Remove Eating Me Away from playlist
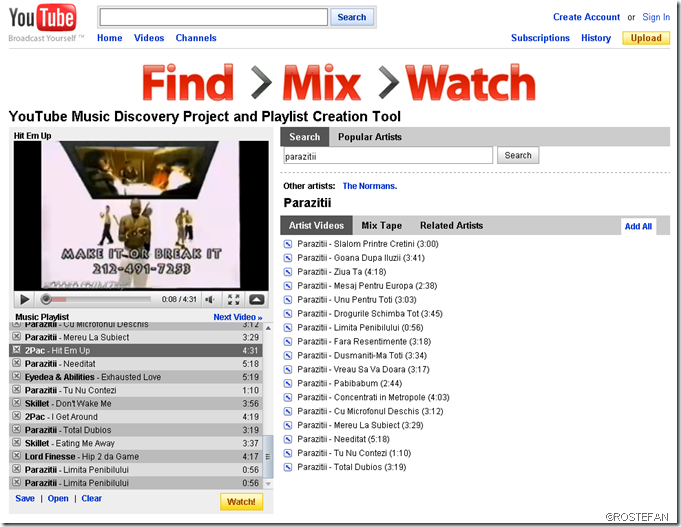This screenshot has width=681, height=527. click(17, 442)
